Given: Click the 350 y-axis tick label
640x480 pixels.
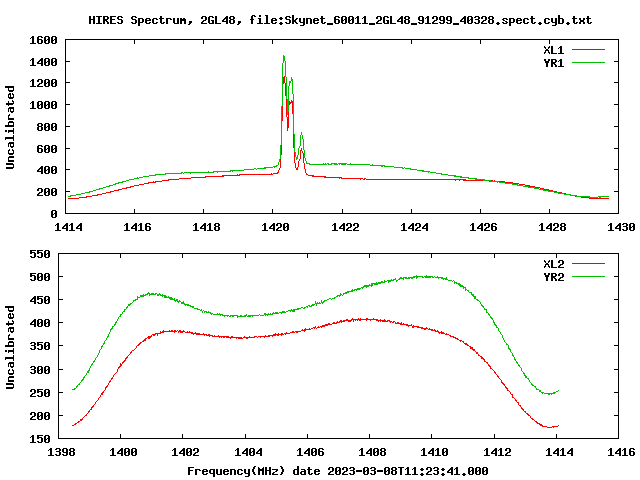Looking at the screenshot, I should pos(40,347).
